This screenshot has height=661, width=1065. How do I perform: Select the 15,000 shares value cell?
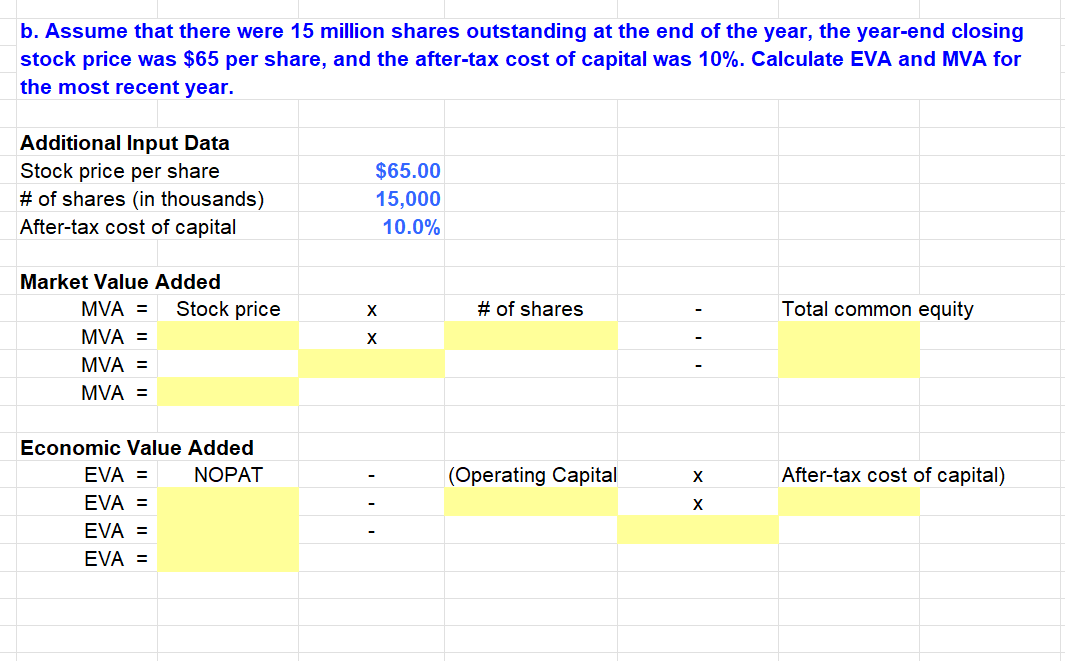point(371,198)
